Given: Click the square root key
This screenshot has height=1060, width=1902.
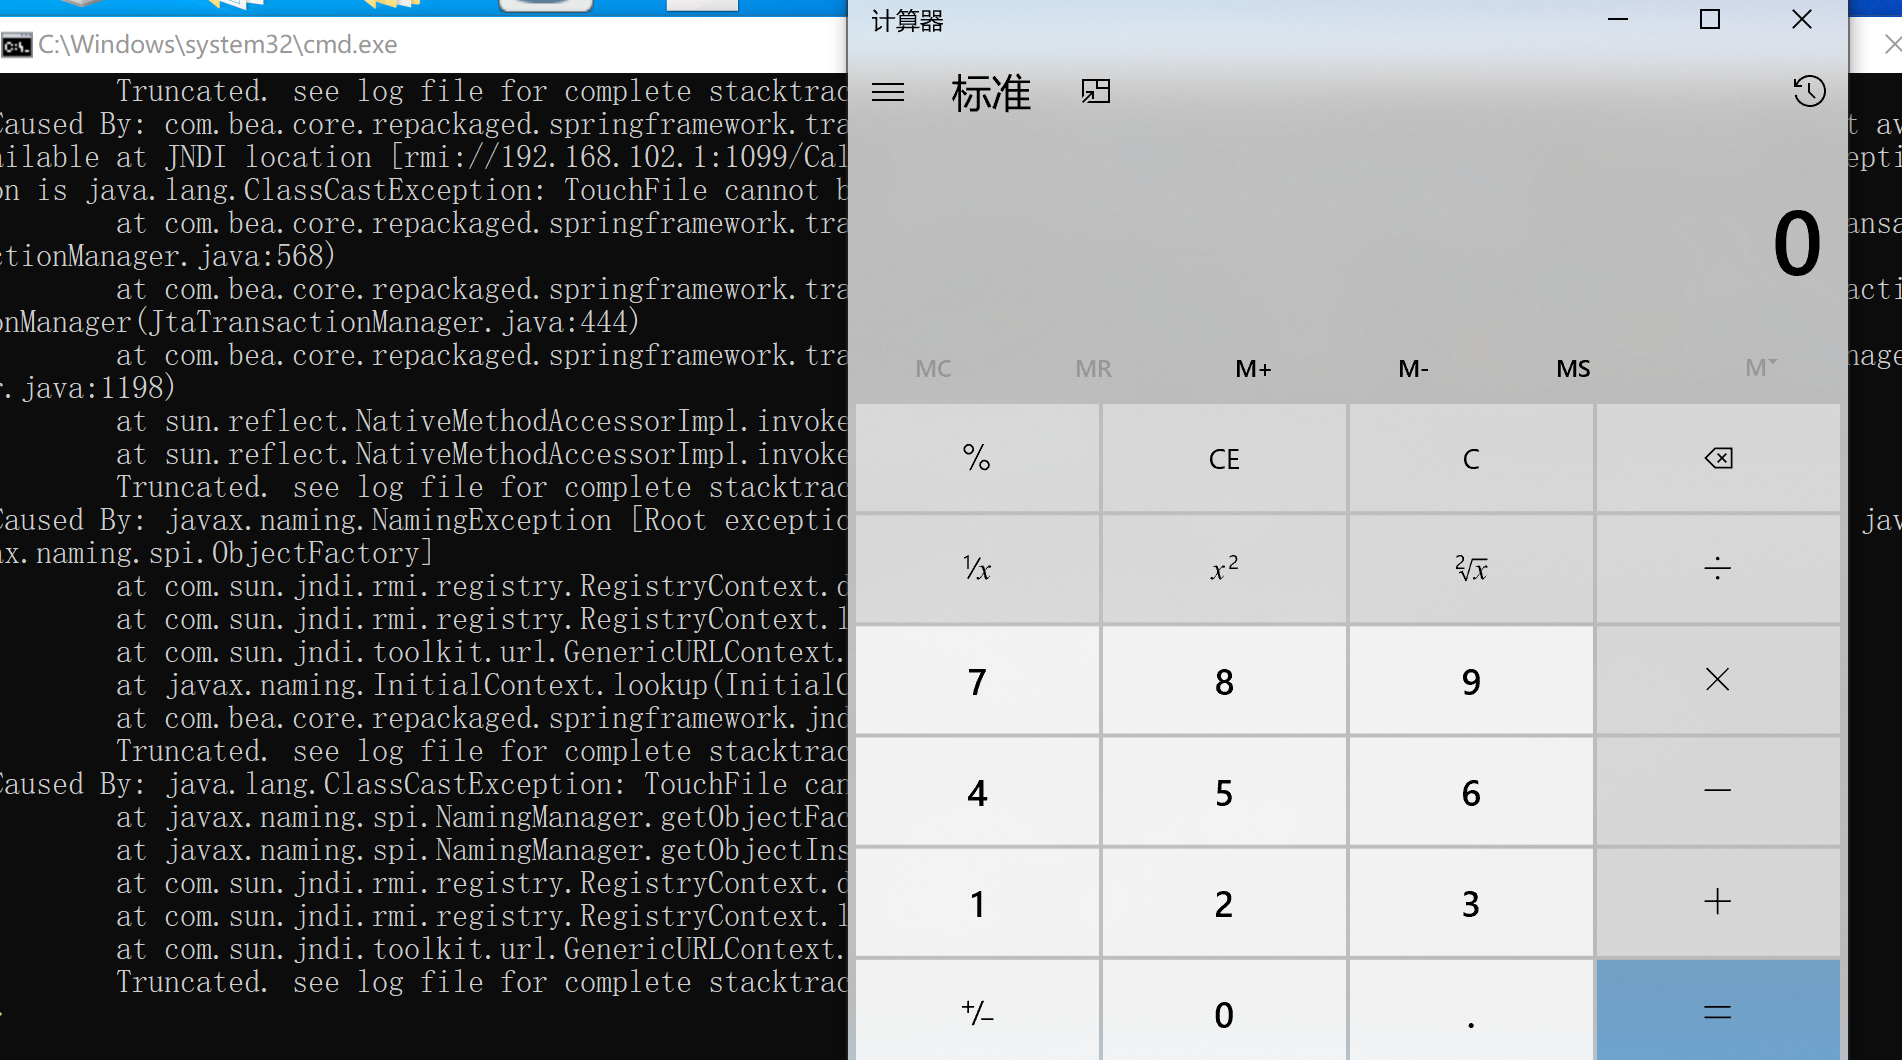Looking at the screenshot, I should (1471, 569).
